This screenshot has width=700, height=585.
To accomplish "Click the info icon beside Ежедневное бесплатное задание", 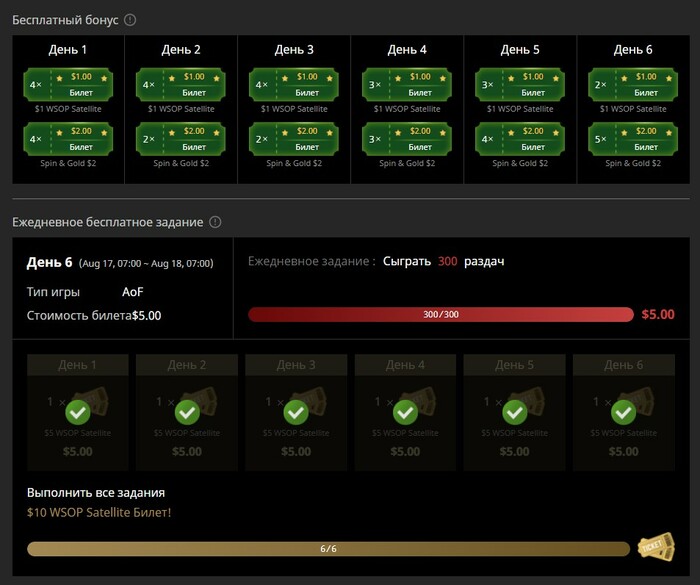I will pos(215,222).
